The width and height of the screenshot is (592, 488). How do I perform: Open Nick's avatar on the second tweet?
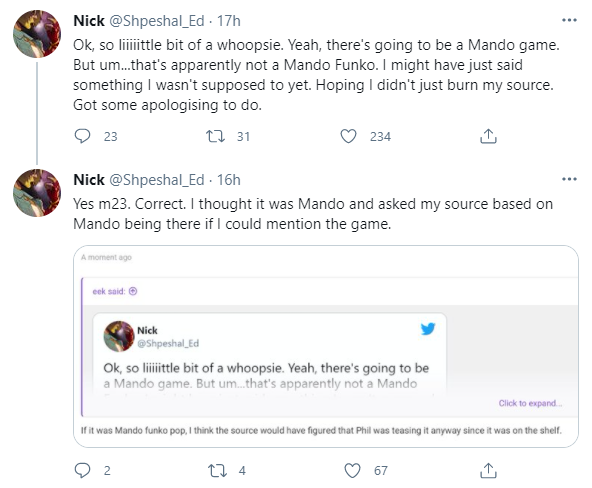(37, 193)
